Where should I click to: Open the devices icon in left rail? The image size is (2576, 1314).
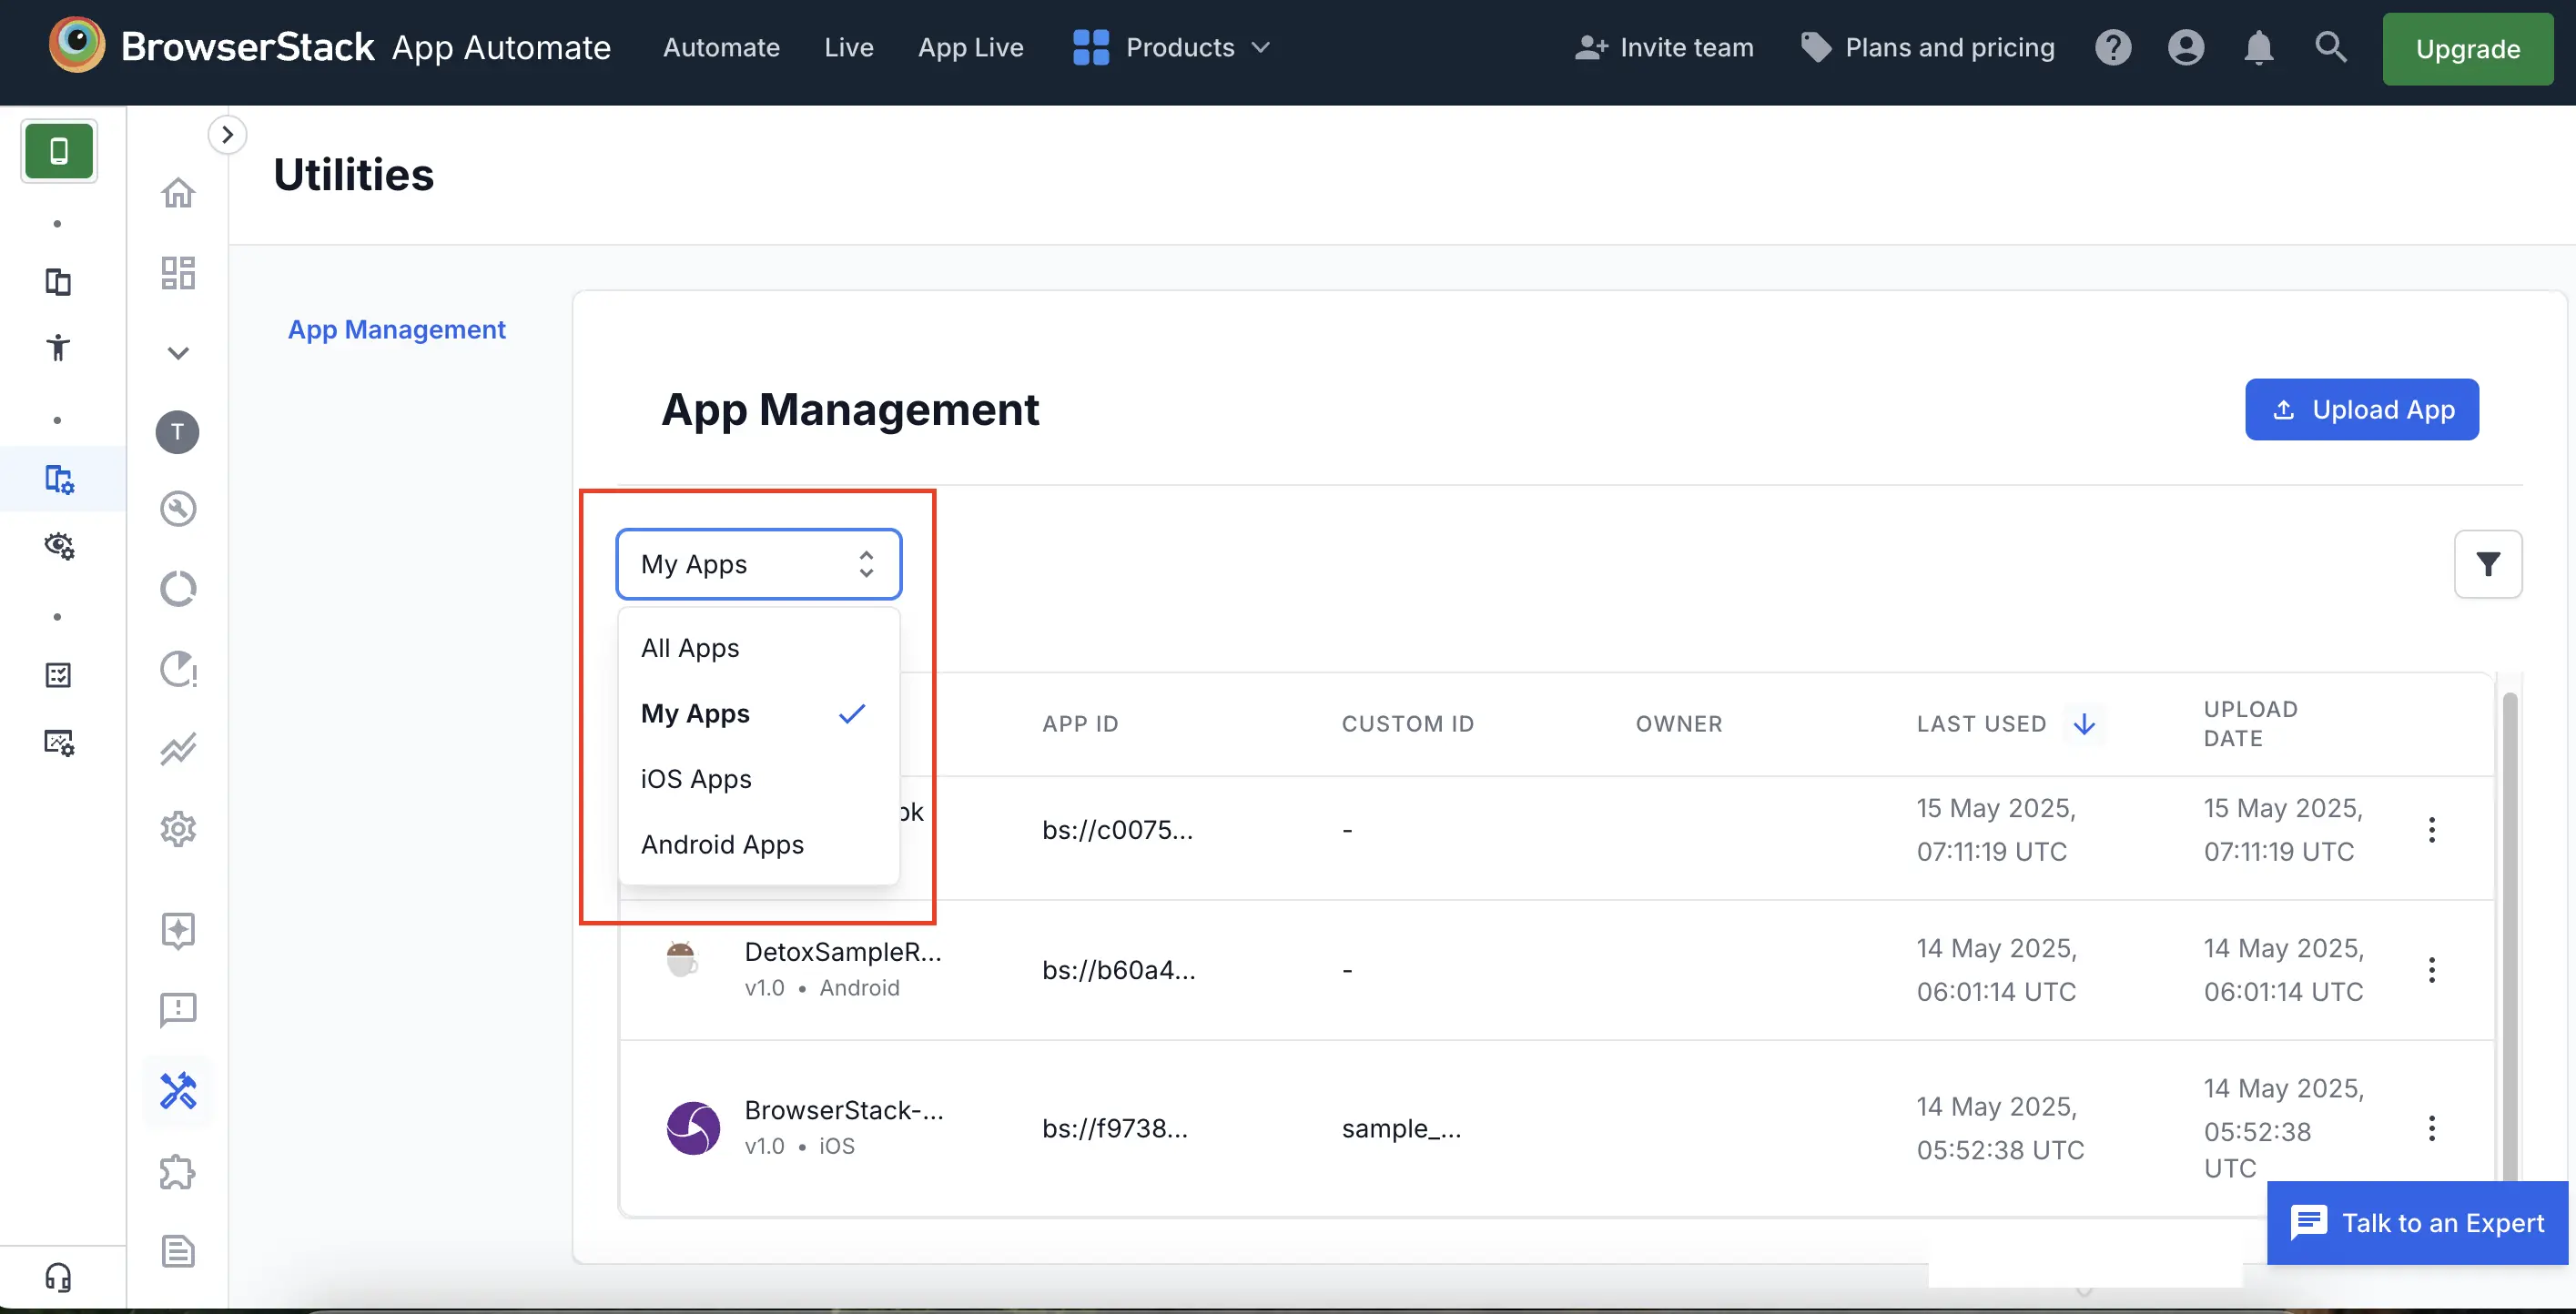coord(58,281)
